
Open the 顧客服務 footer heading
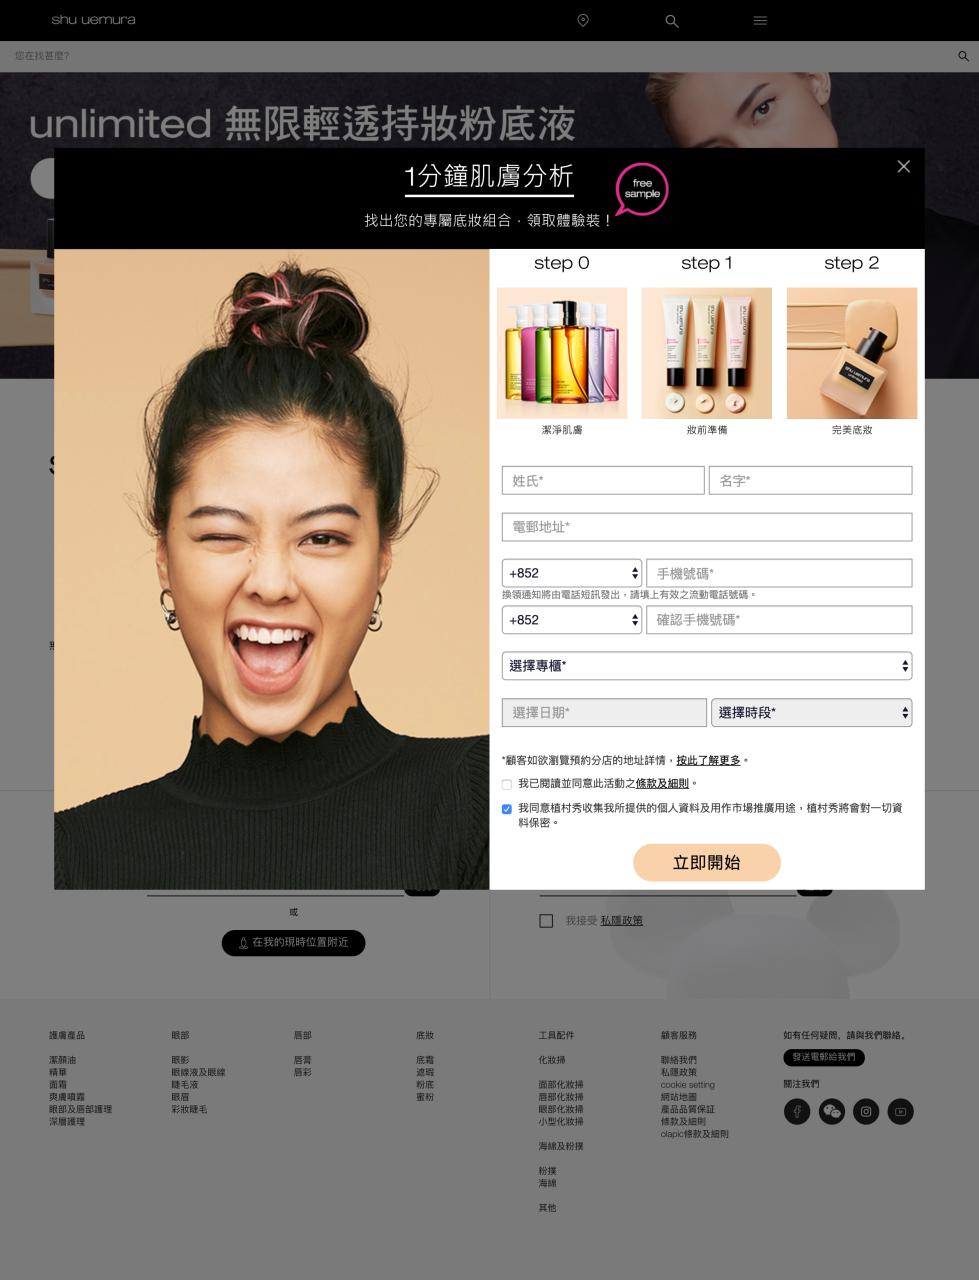[x=679, y=1035]
